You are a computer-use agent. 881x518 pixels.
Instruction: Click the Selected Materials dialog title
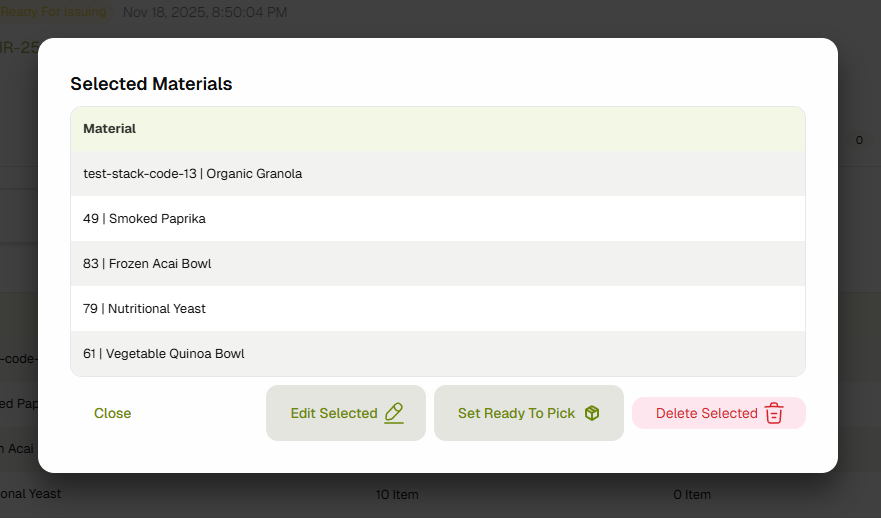point(151,84)
